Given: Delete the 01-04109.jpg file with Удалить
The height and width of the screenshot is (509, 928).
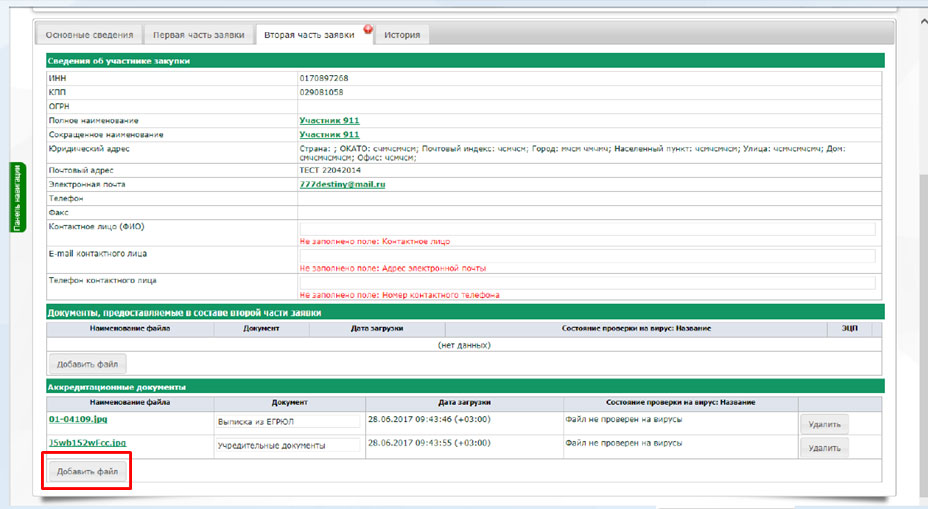Looking at the screenshot, I should click(824, 424).
